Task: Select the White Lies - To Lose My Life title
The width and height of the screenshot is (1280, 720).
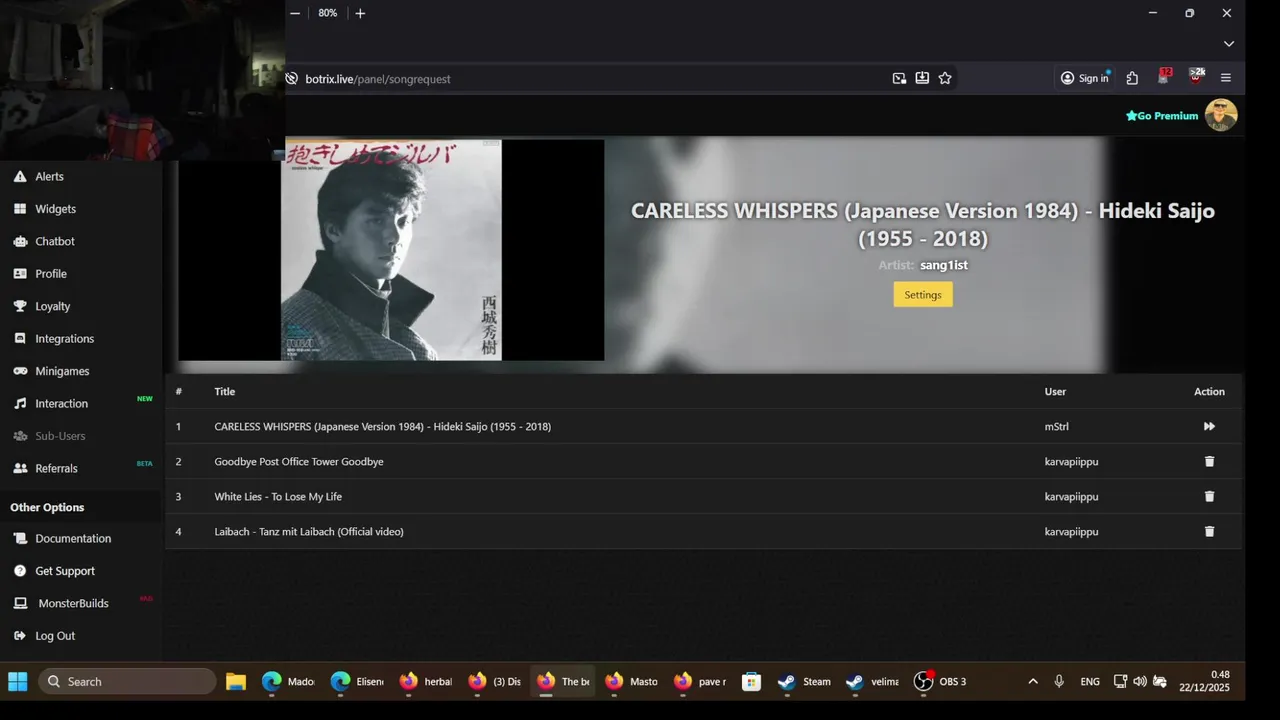Action: click(278, 496)
